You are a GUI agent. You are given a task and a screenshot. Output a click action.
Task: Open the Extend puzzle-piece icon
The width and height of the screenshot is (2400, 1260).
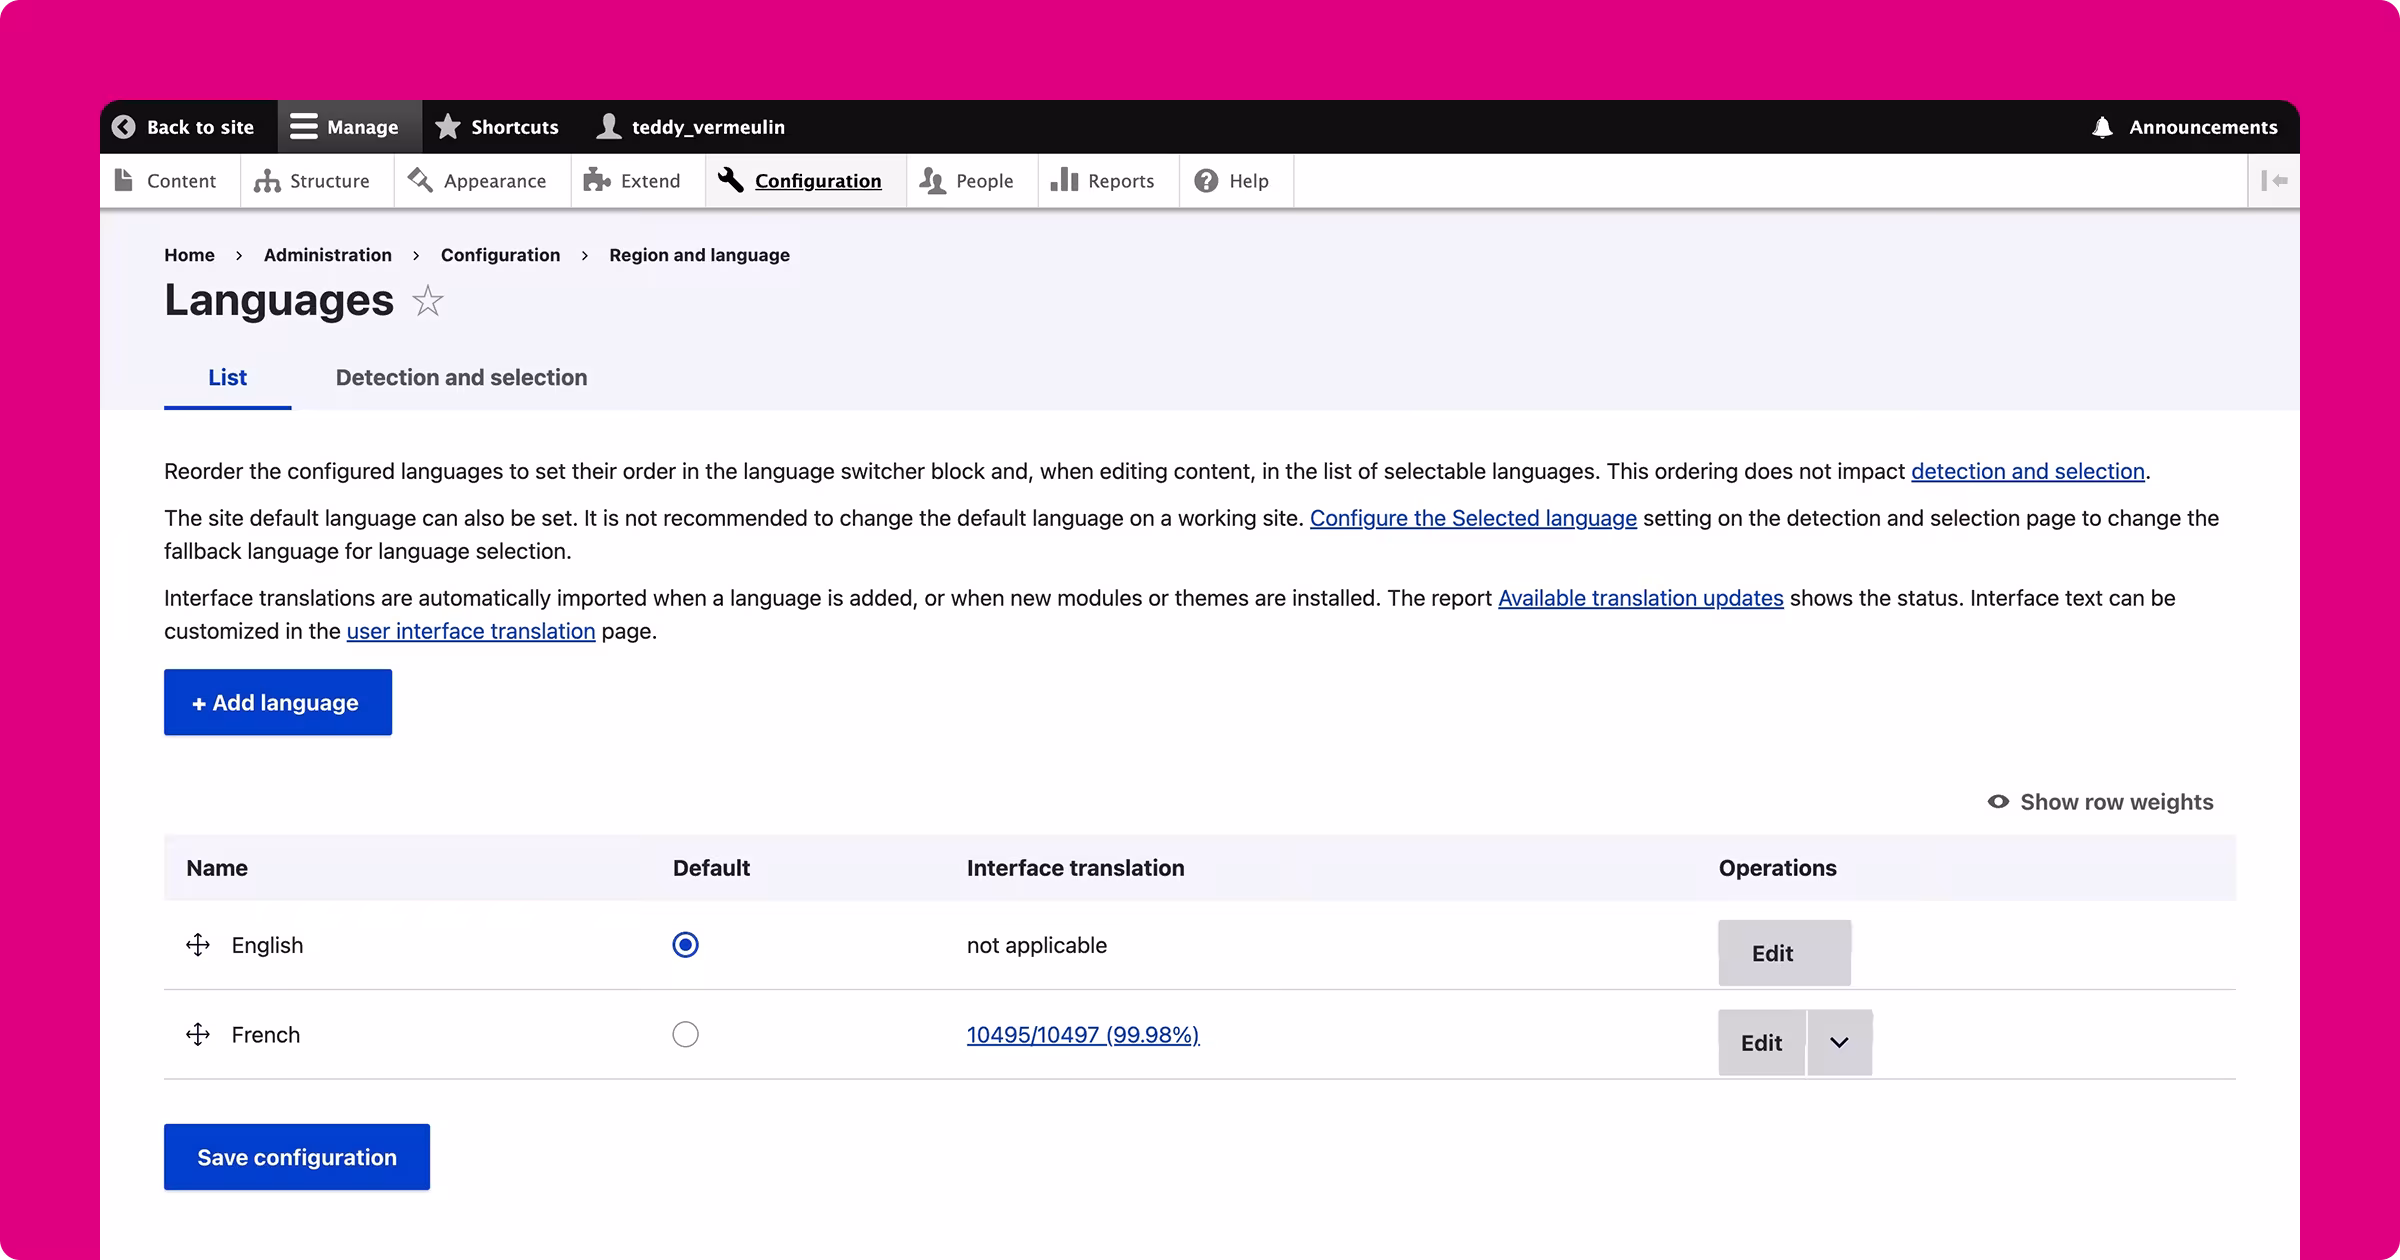tap(597, 181)
